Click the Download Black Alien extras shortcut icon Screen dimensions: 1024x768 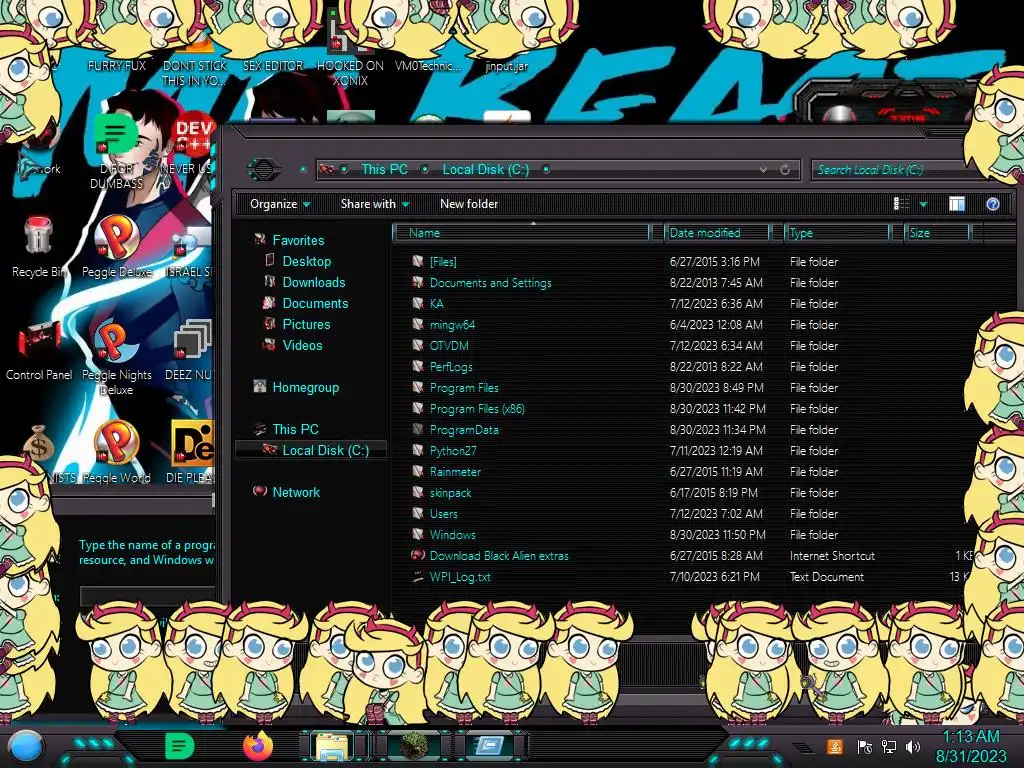(418, 555)
